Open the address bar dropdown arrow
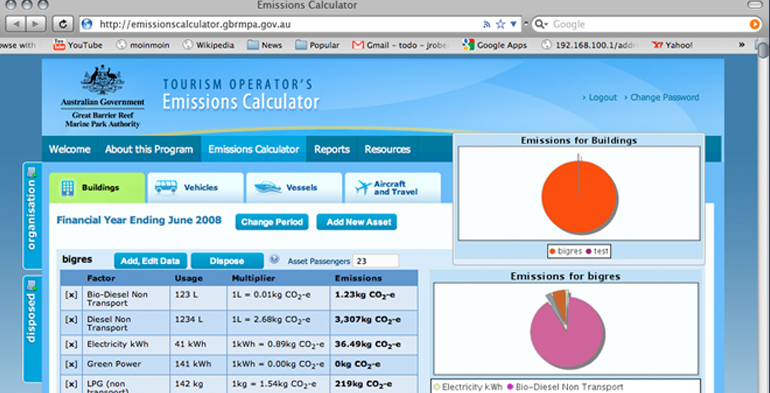The image size is (770, 393). 514,24
